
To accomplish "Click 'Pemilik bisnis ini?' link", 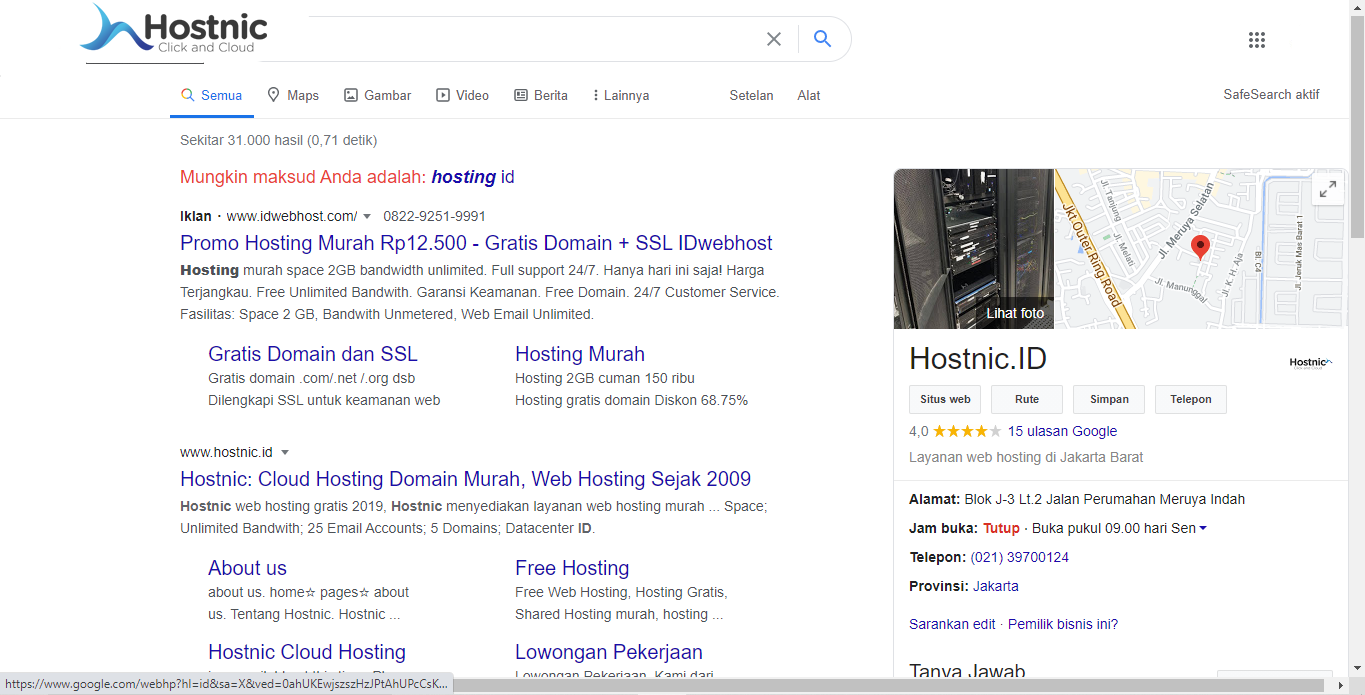I will tap(1063, 624).
